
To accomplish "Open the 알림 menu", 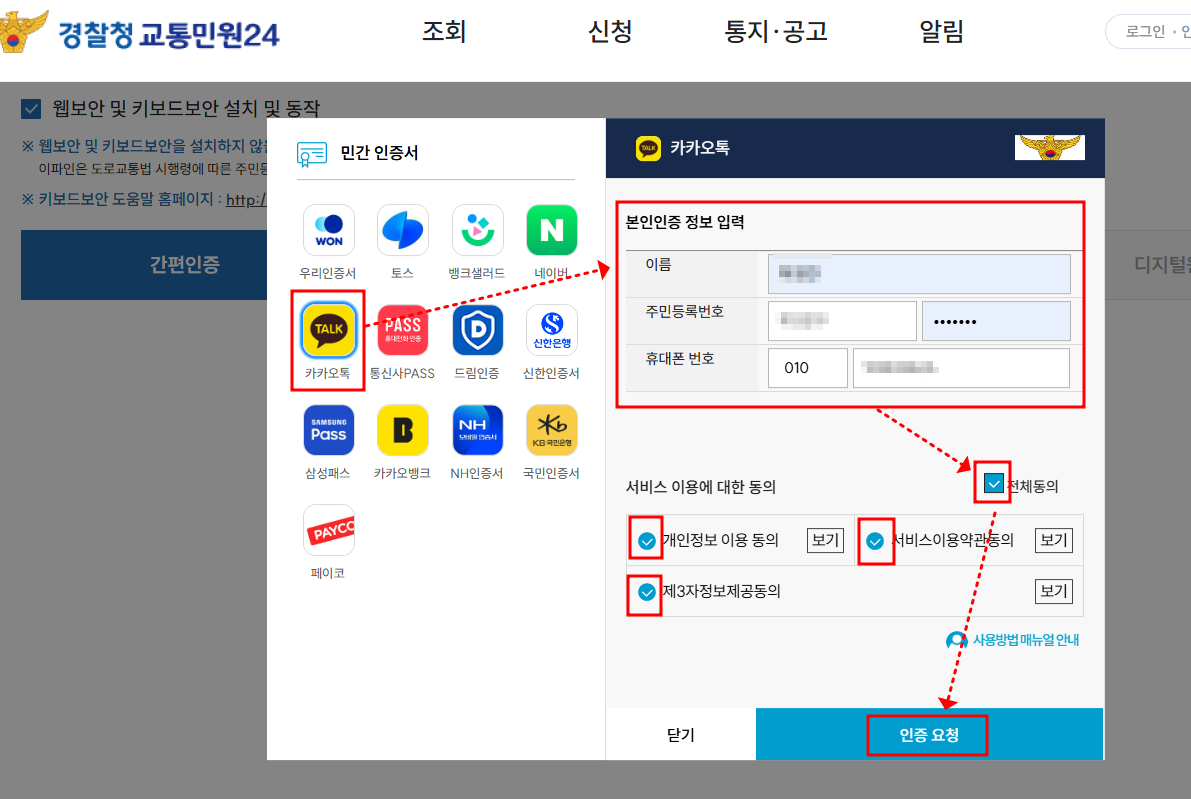I will 941,32.
